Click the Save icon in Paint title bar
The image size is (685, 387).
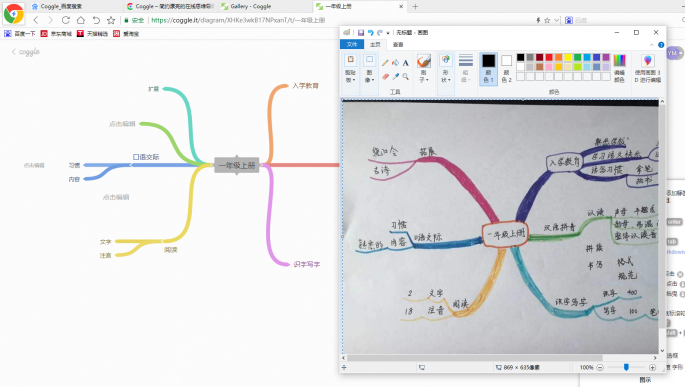[x=361, y=33]
